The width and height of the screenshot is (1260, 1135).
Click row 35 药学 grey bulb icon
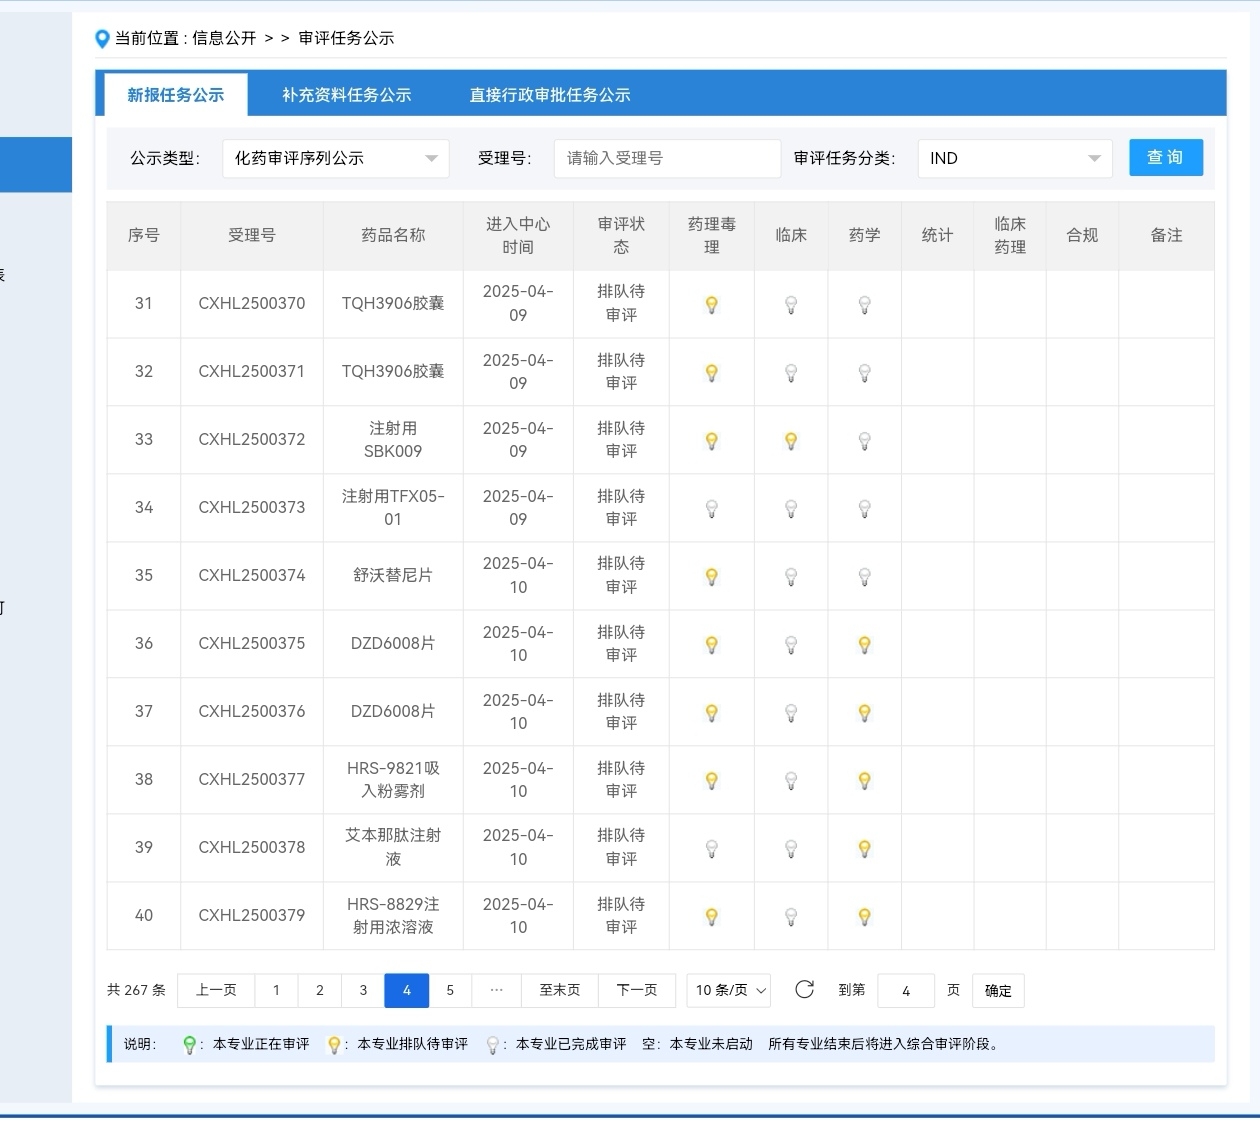pyautogui.click(x=865, y=577)
